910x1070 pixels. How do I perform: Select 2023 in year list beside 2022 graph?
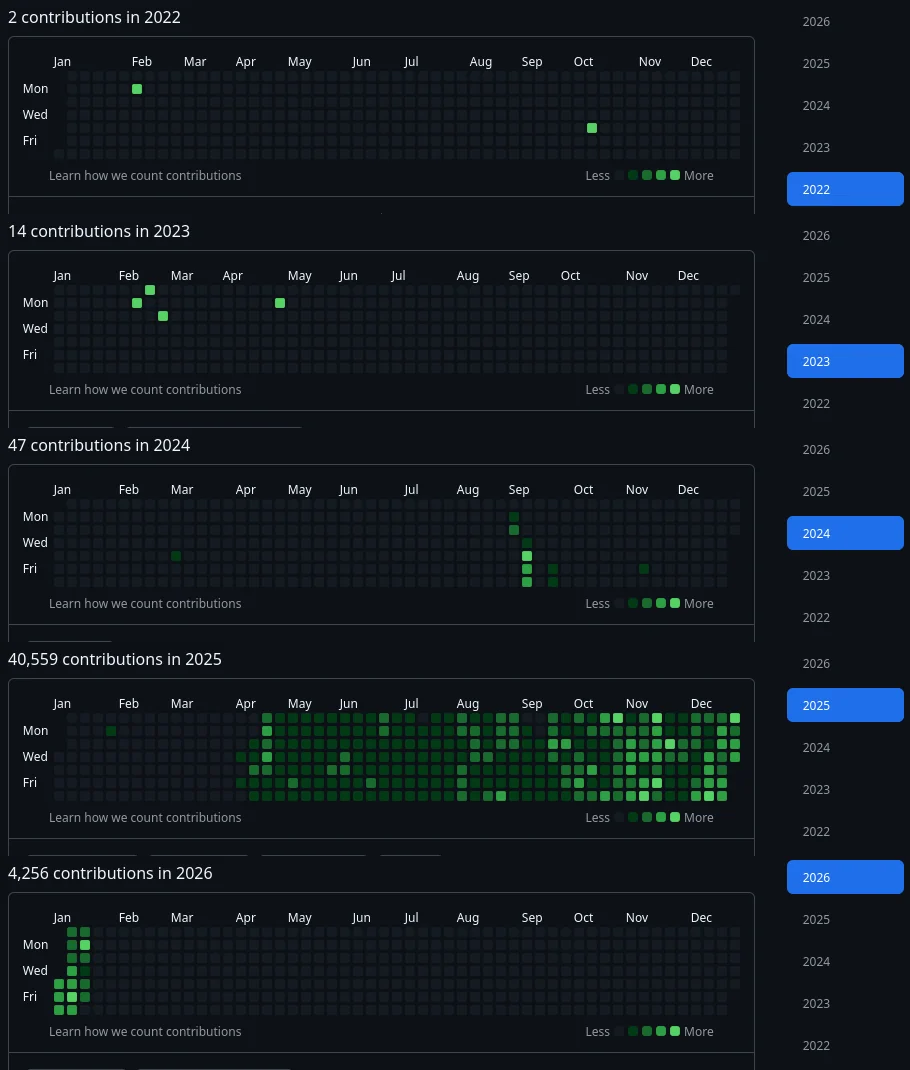click(x=816, y=147)
